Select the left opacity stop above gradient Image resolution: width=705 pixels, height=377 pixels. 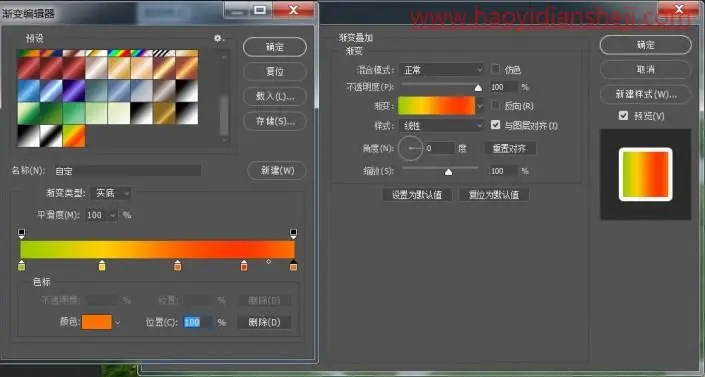22,233
